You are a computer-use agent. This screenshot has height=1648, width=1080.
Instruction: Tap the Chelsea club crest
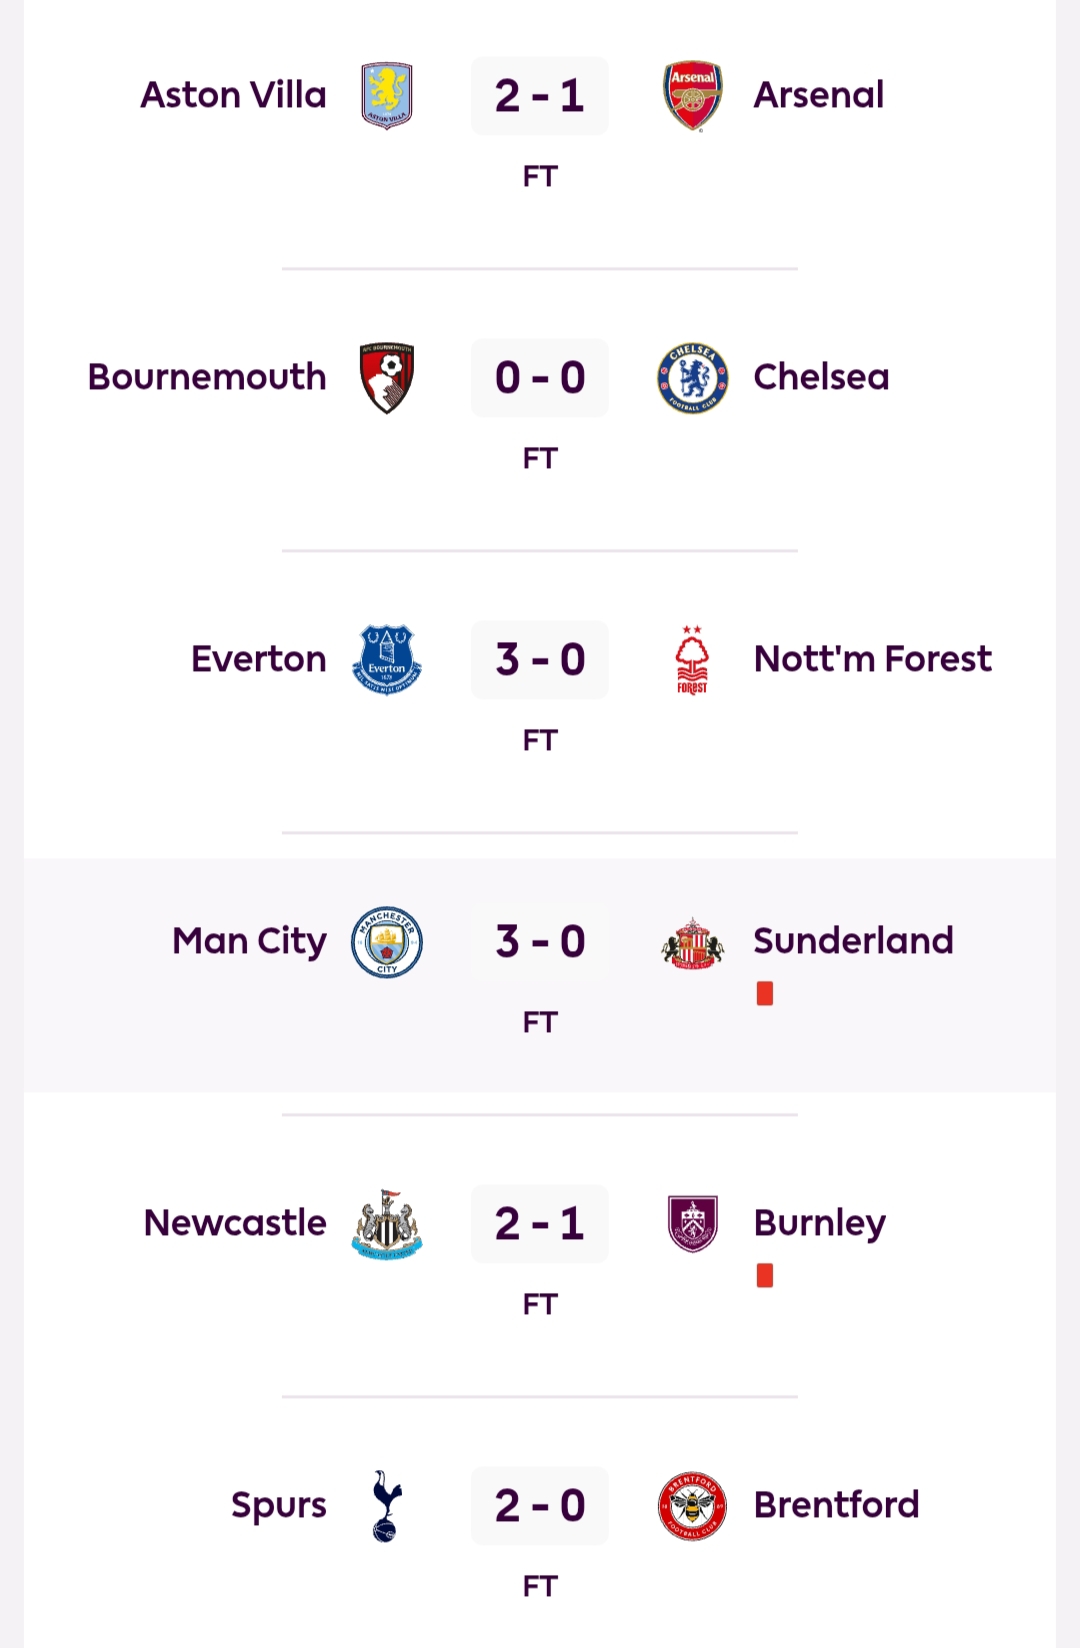[692, 378]
